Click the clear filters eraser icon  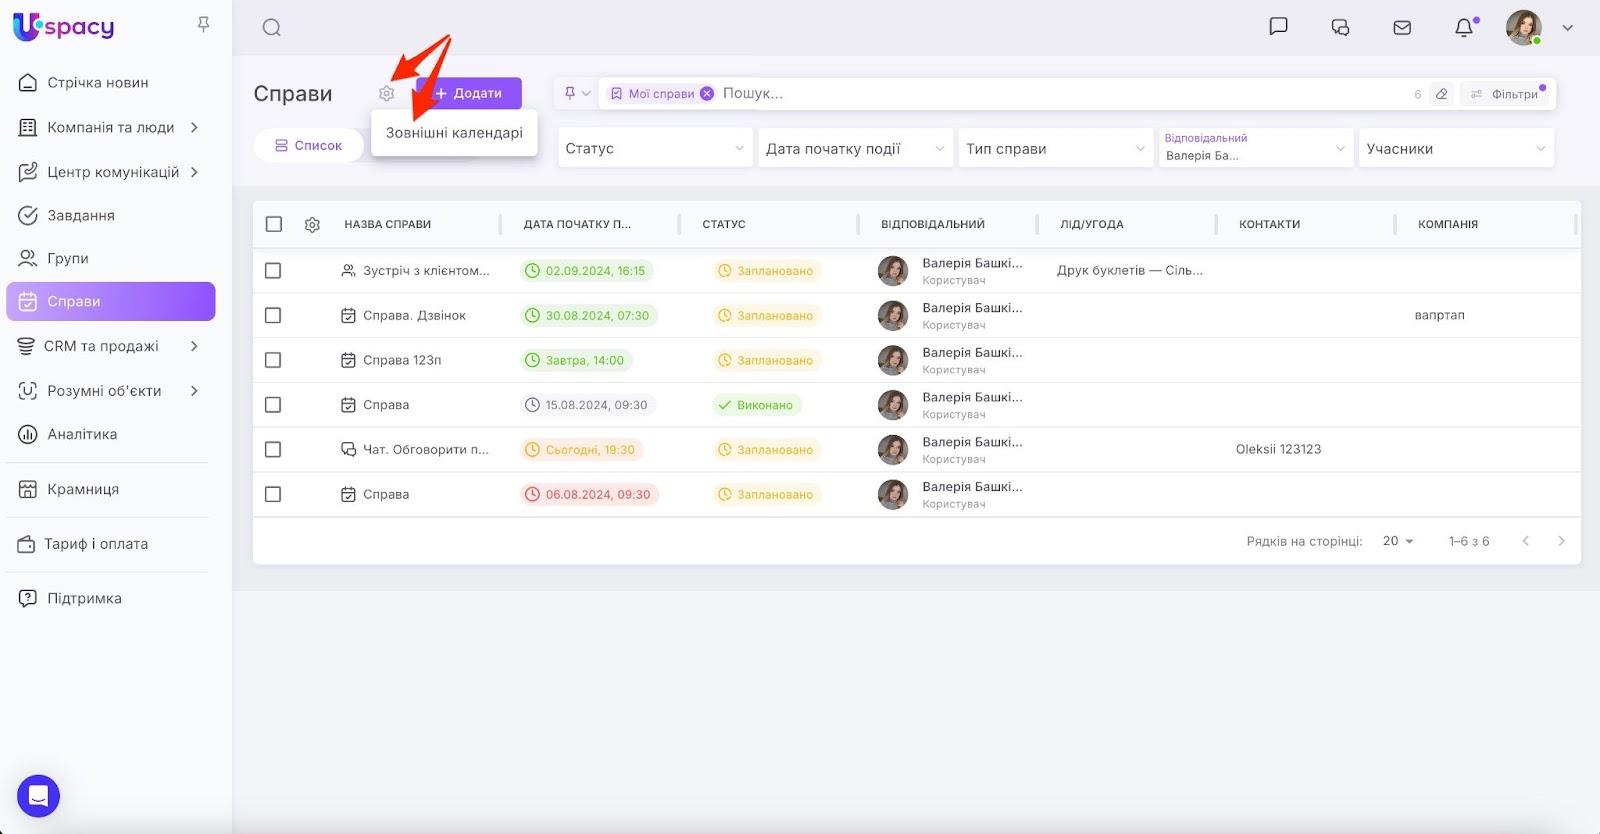coord(1441,94)
